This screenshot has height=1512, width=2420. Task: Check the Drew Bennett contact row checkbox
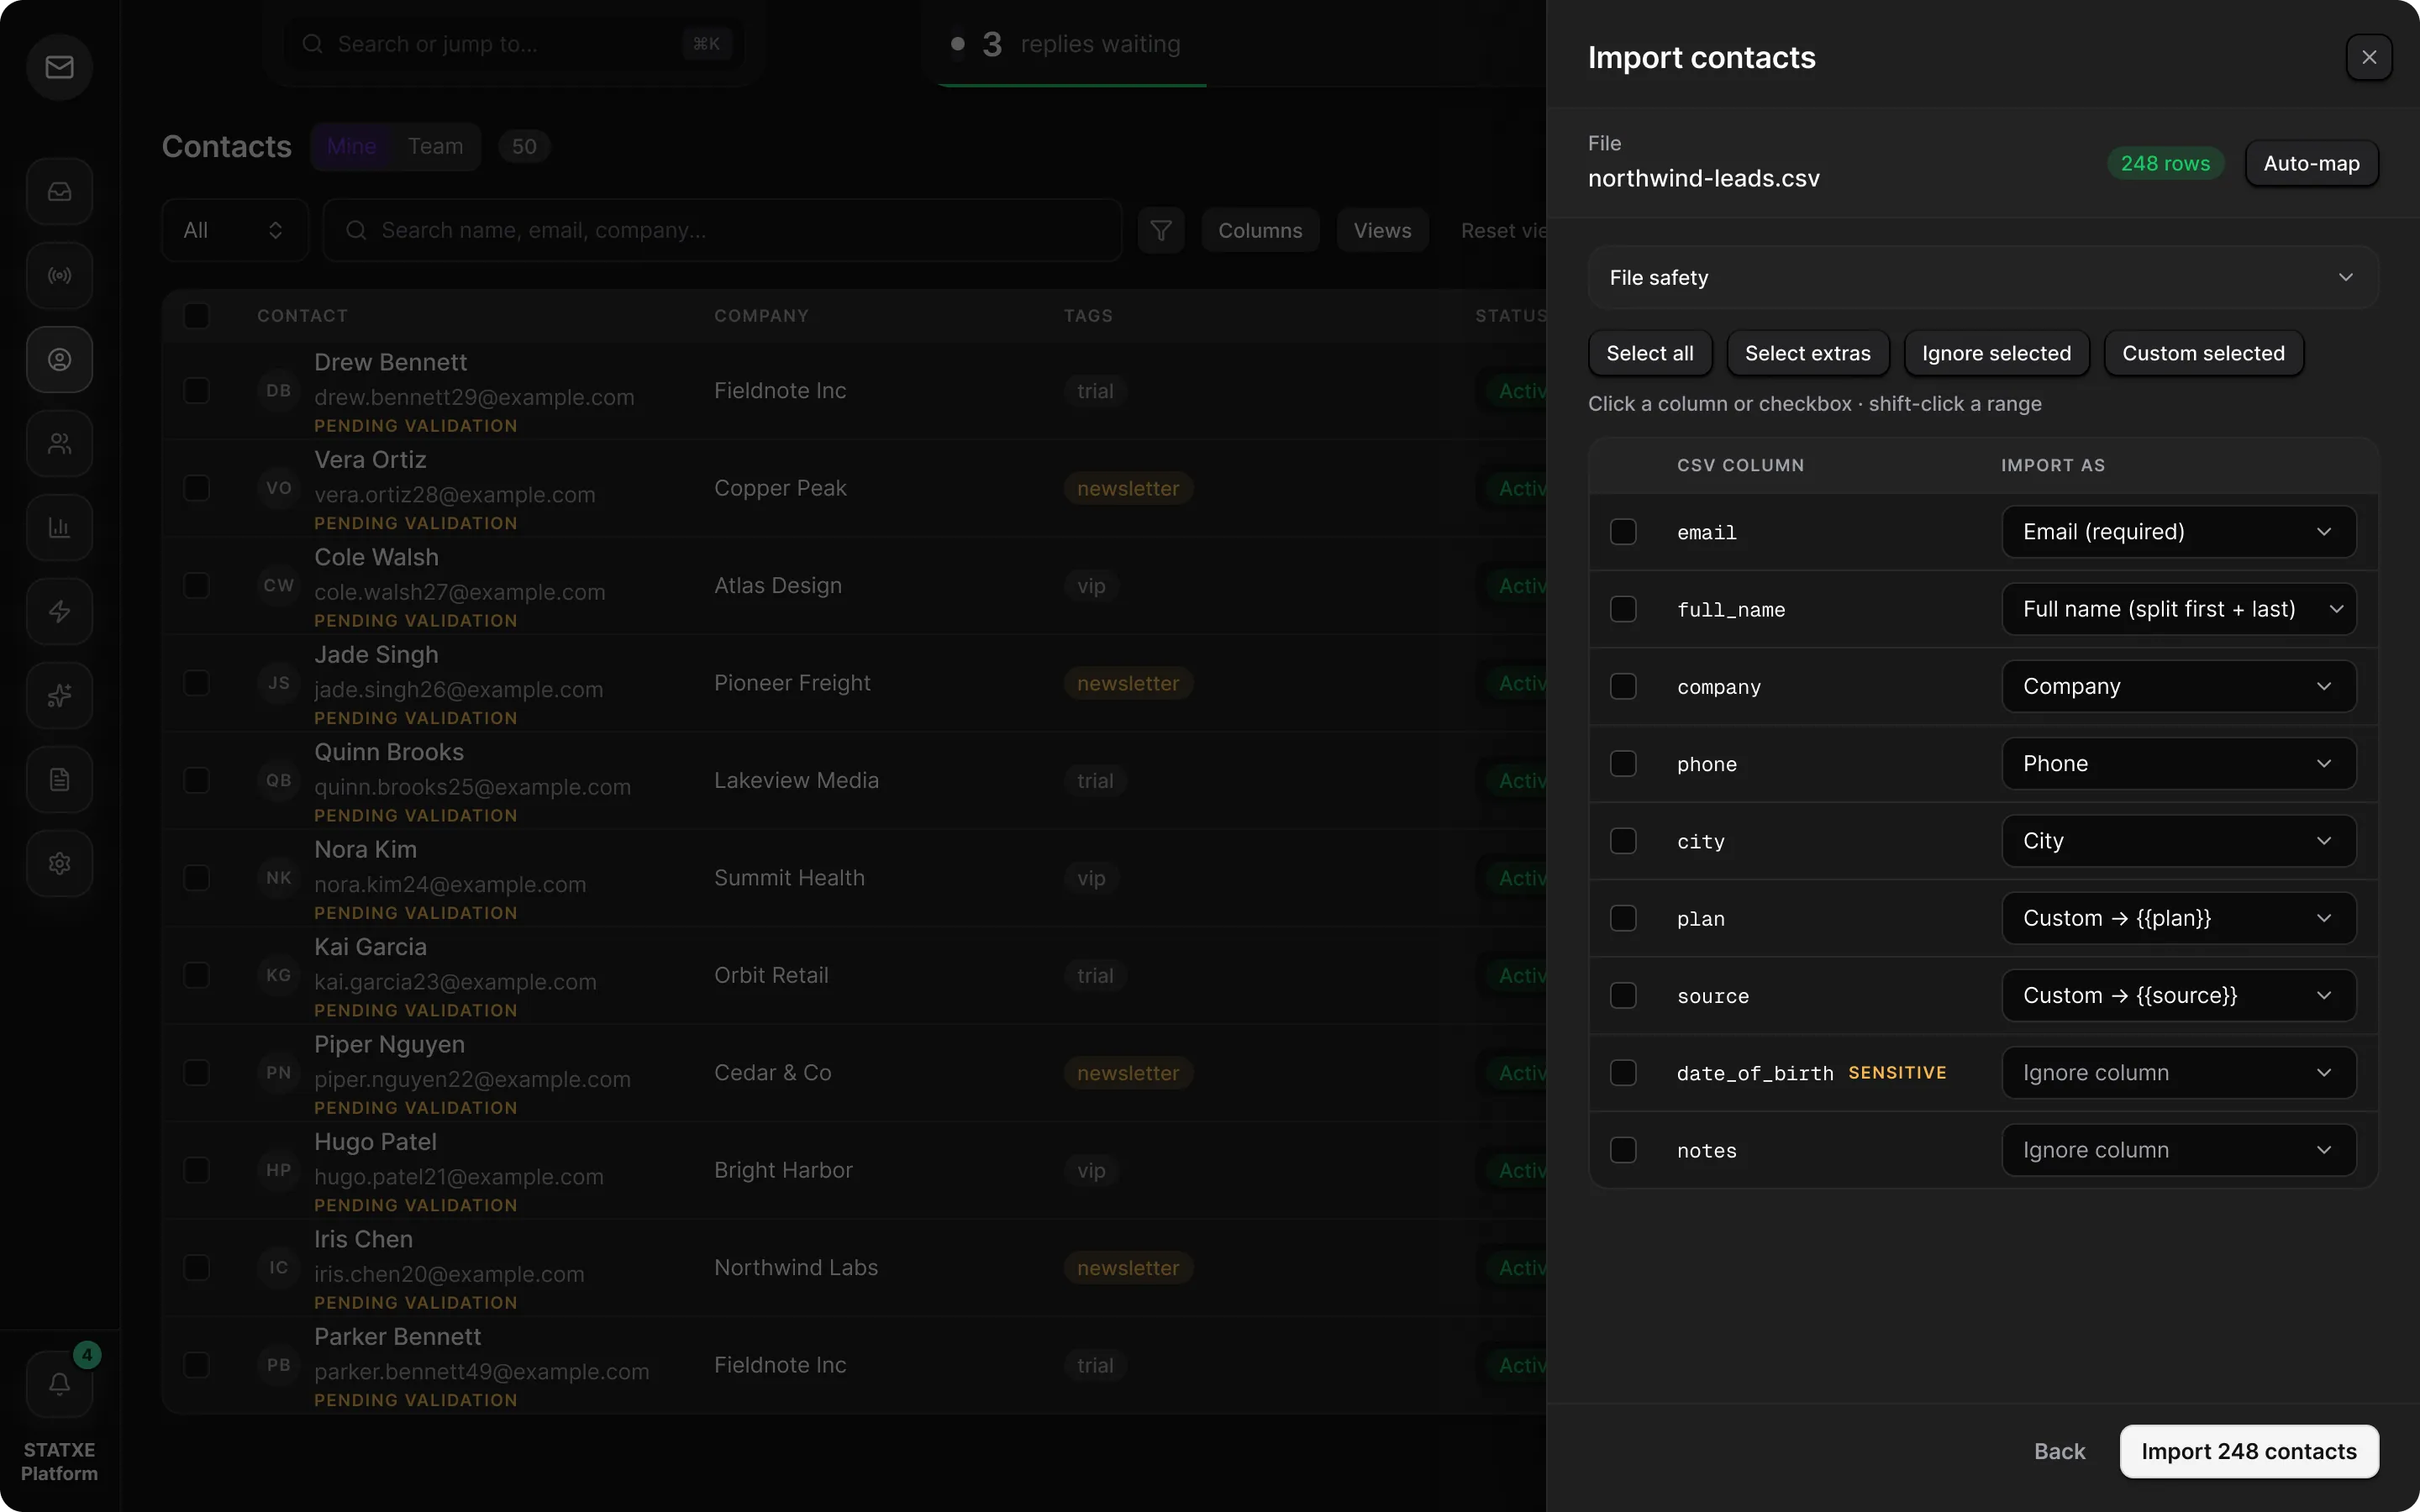(x=196, y=391)
